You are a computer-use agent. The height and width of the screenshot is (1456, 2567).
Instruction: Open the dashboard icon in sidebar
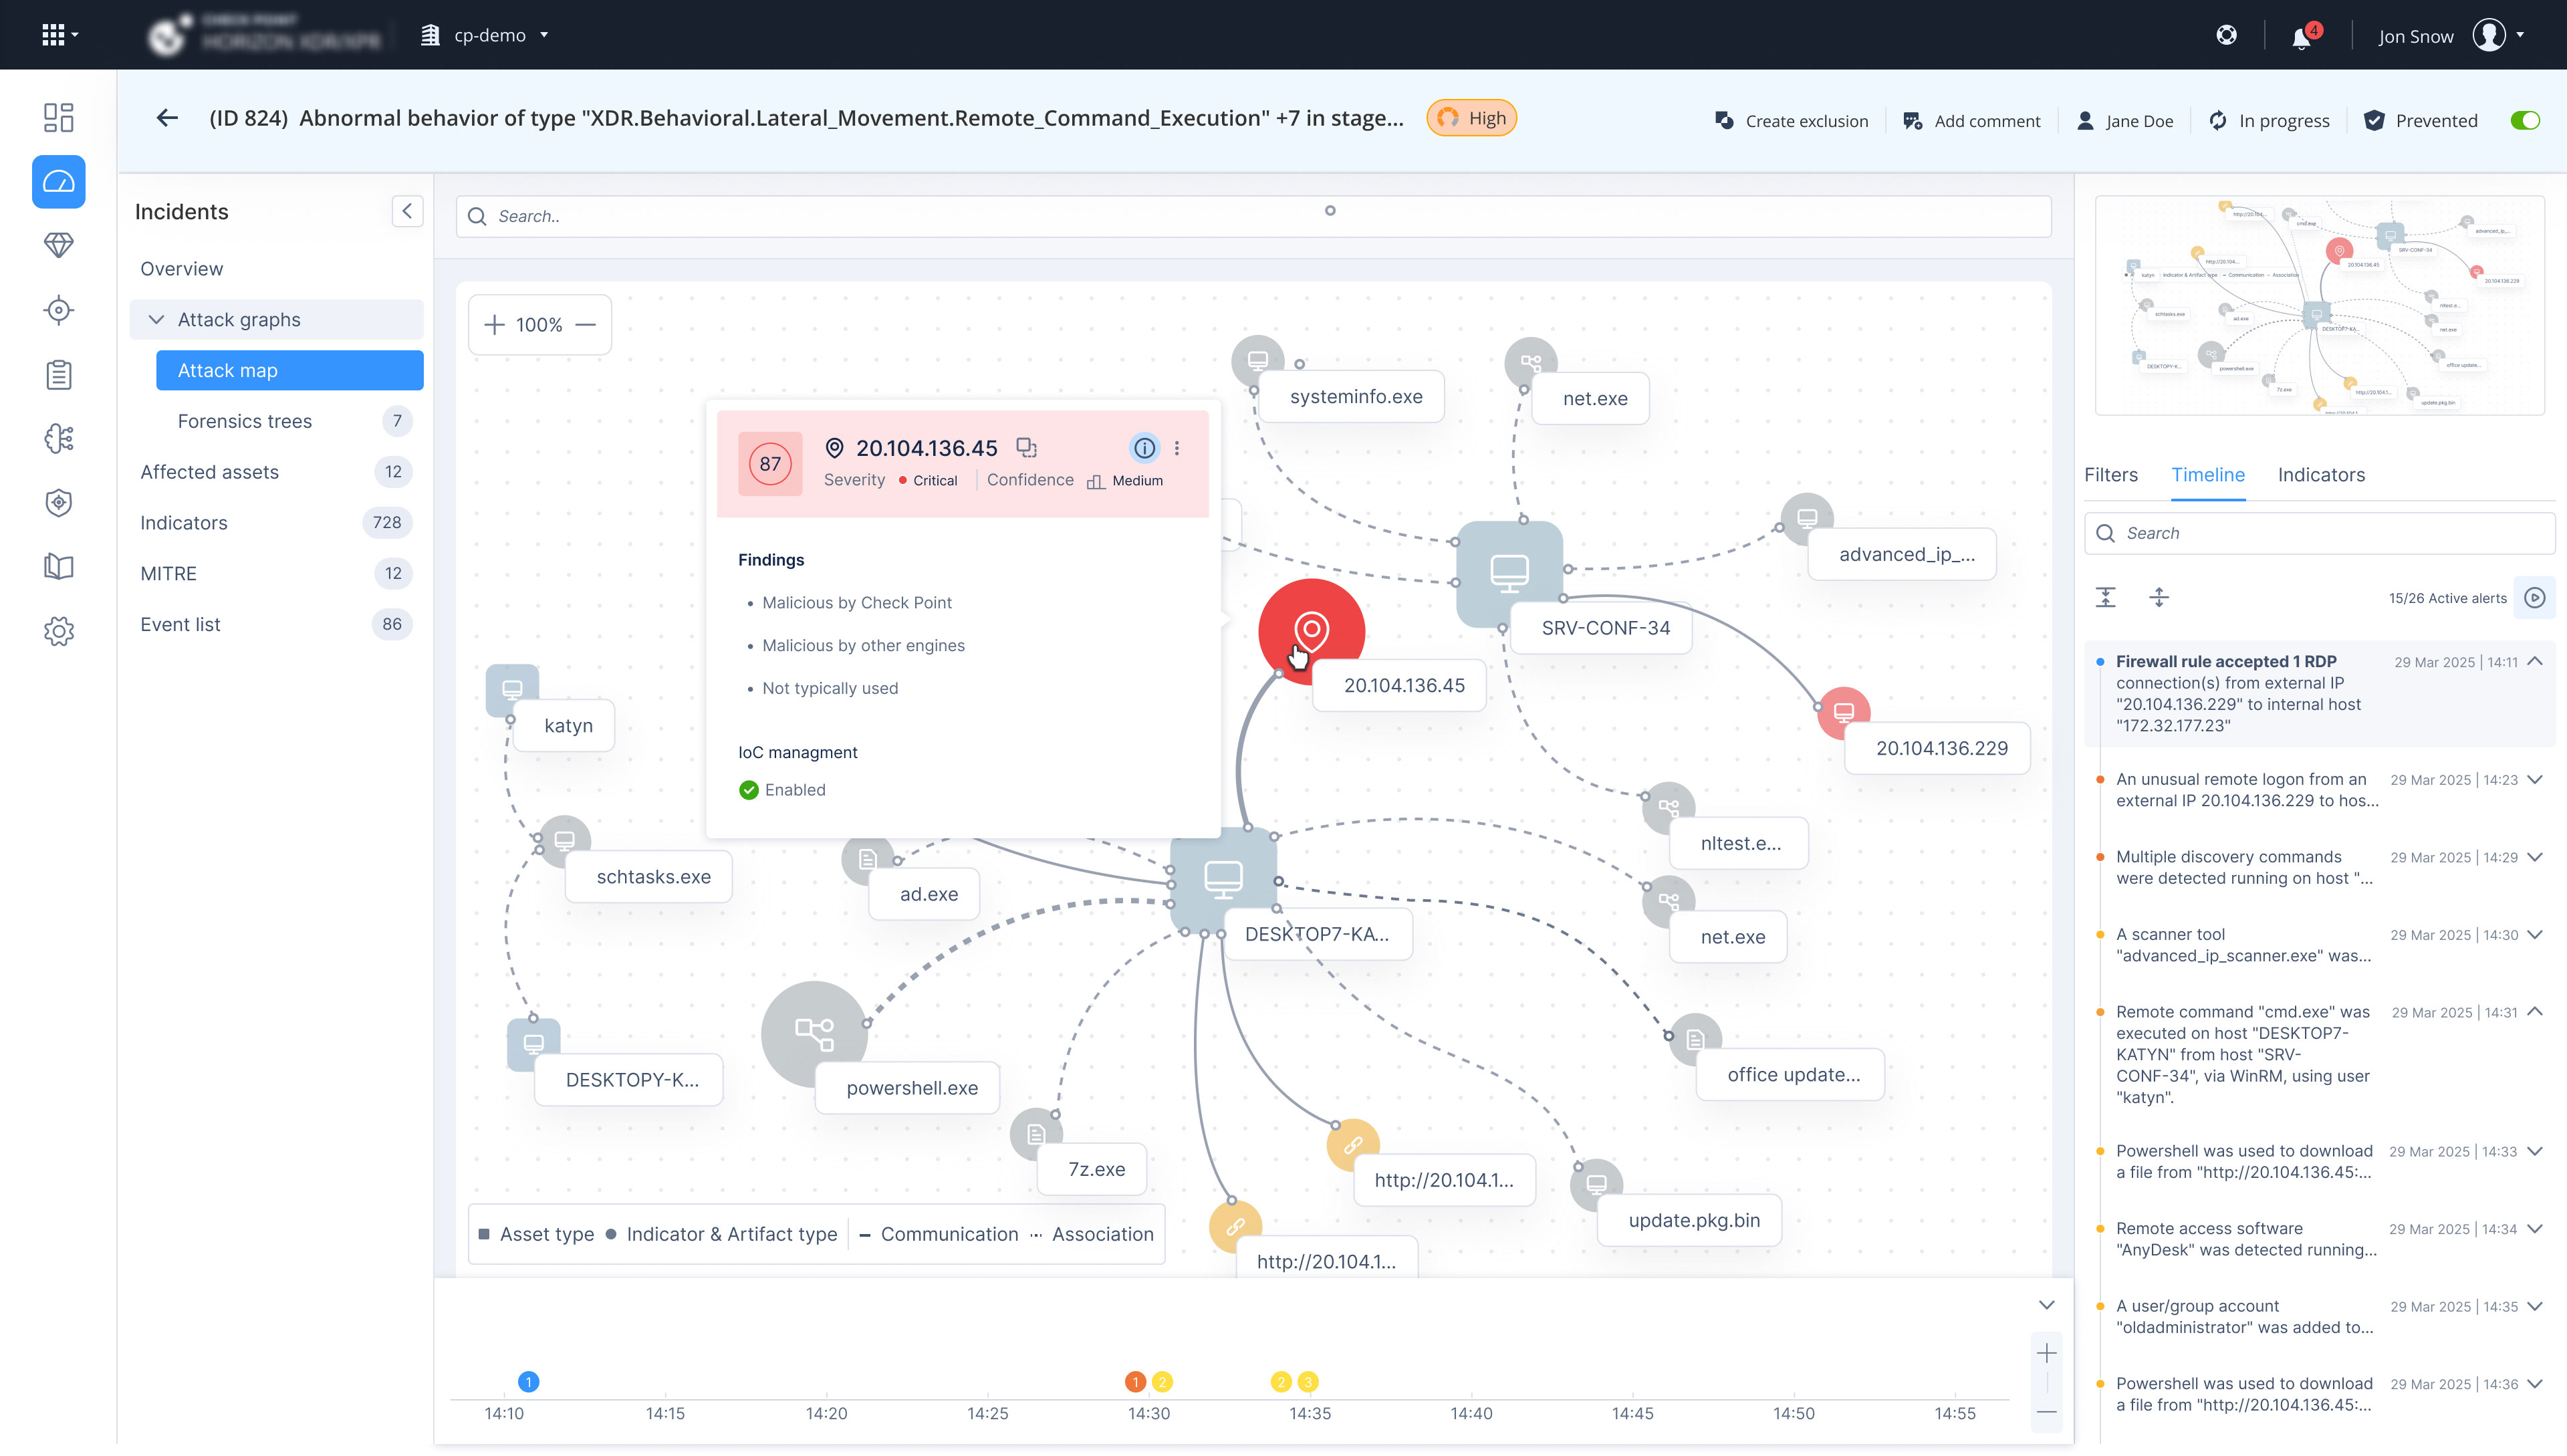click(59, 117)
